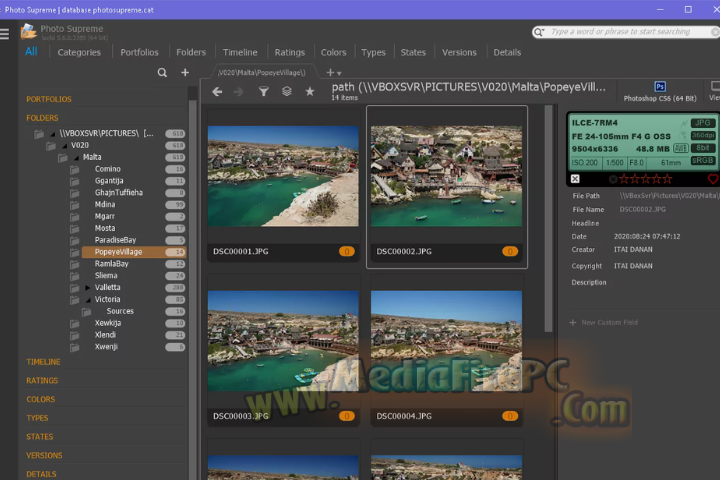Click the search magnifier in search box

pyautogui.click(x=539, y=32)
